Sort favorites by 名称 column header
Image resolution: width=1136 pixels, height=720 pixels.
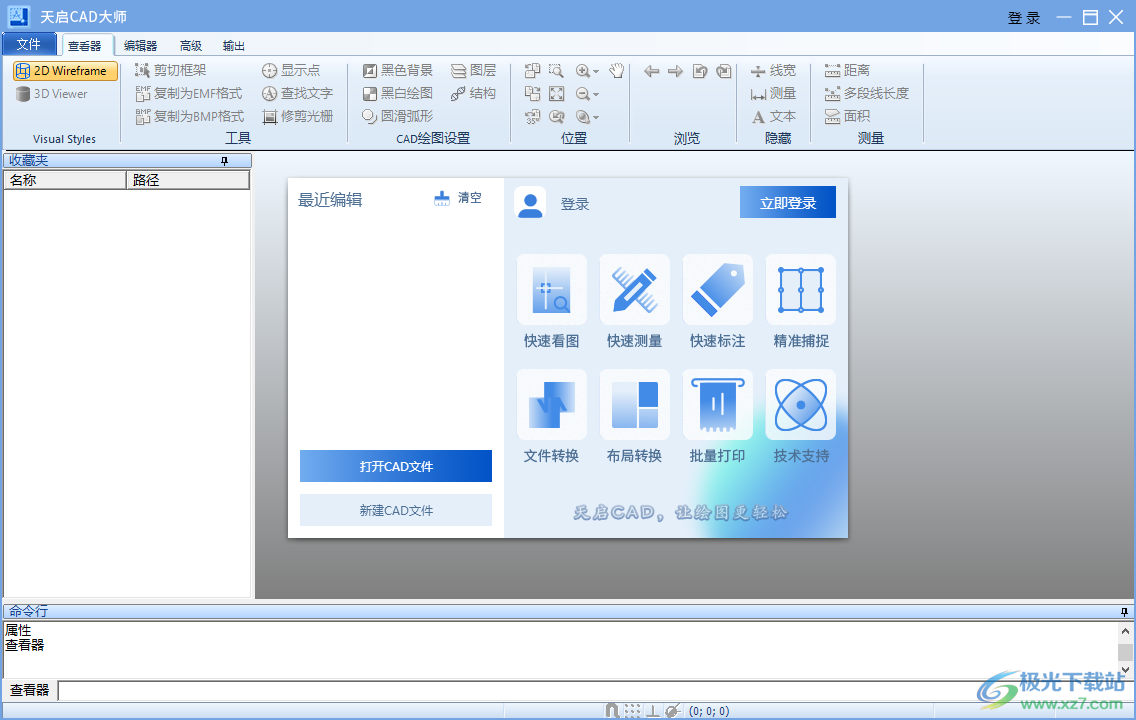[65, 180]
